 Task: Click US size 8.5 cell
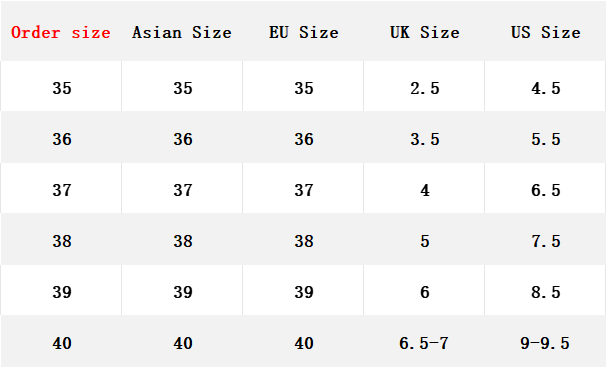tap(546, 292)
